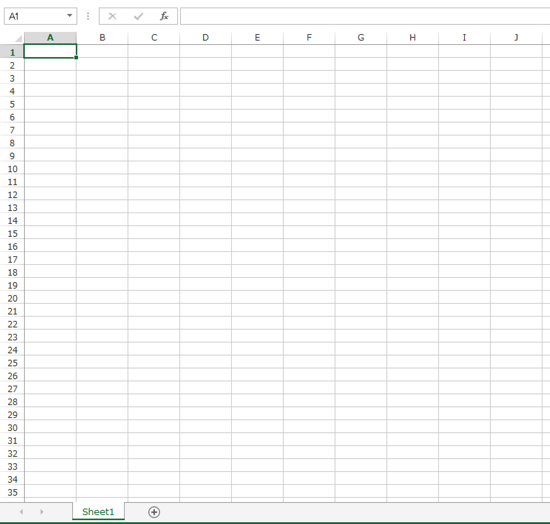Image resolution: width=550 pixels, height=524 pixels.
Task: Select column A header
Action: 50,38
